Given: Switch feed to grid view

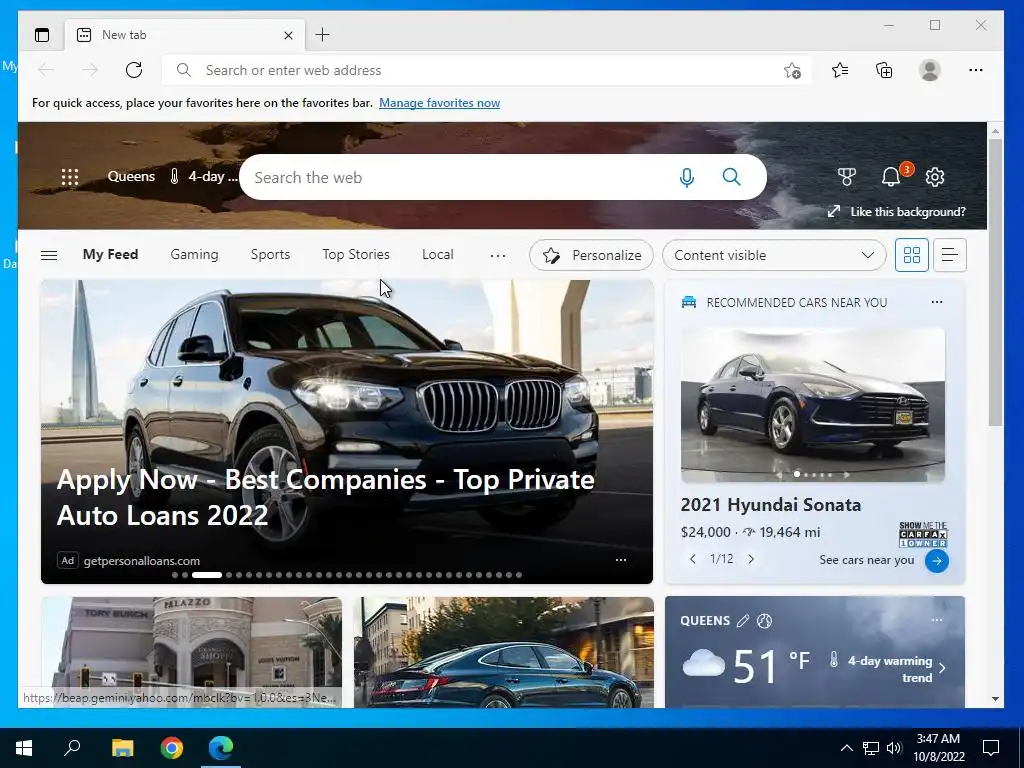Looking at the screenshot, I should [x=911, y=255].
